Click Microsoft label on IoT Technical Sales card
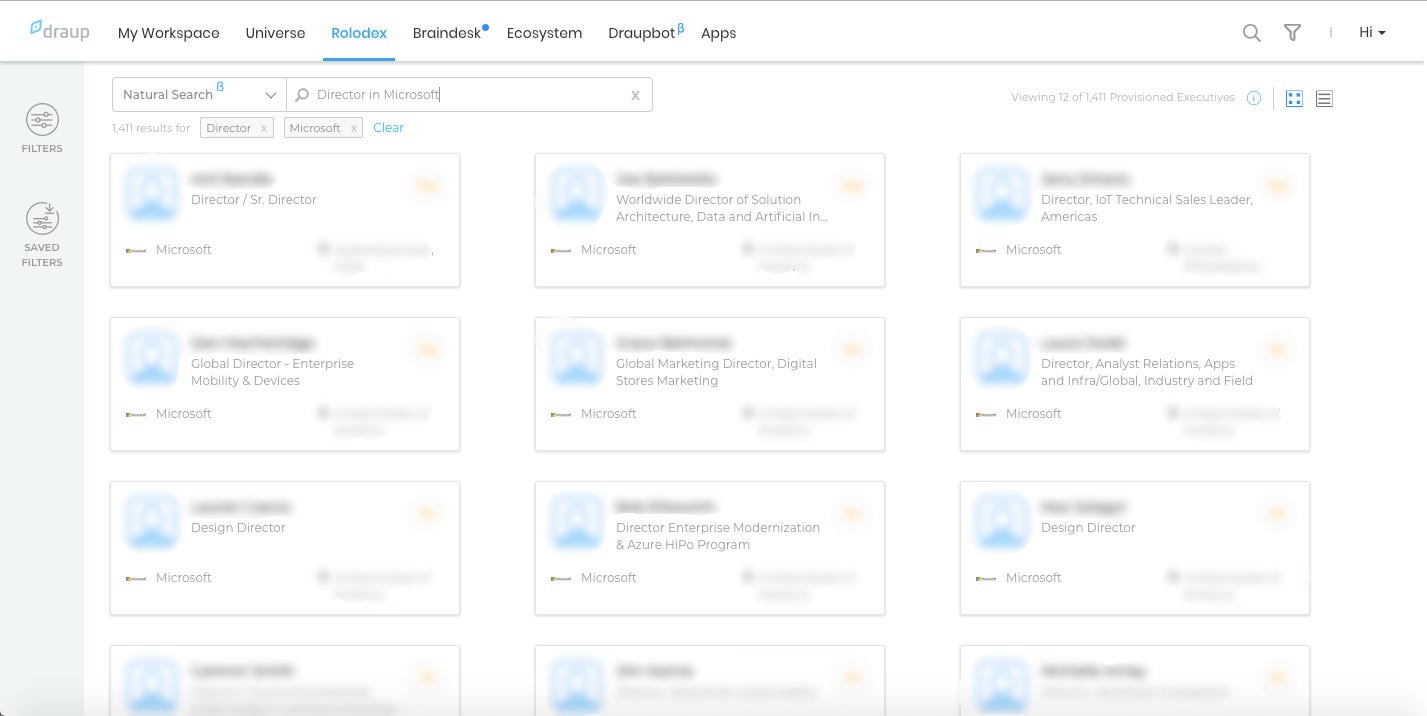Viewport: 1427px width, 716px height. [1034, 250]
